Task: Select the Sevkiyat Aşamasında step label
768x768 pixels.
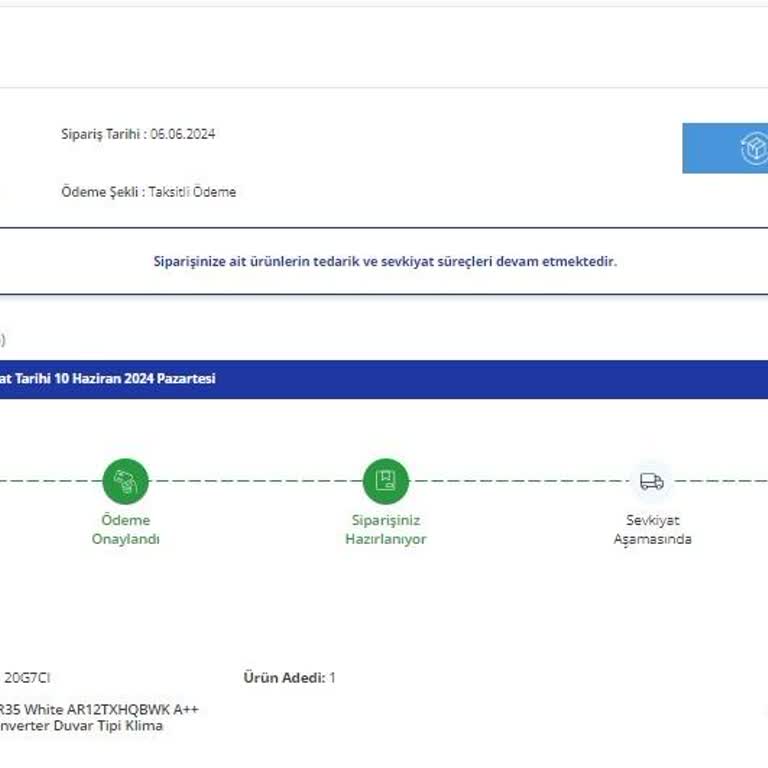Action: (x=651, y=530)
